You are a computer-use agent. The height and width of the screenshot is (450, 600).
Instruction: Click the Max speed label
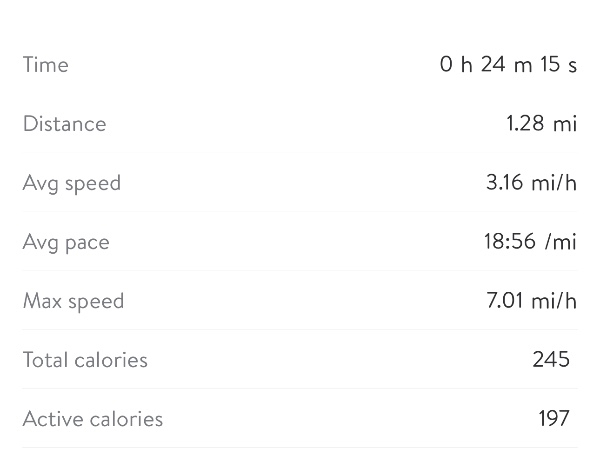pos(73,301)
